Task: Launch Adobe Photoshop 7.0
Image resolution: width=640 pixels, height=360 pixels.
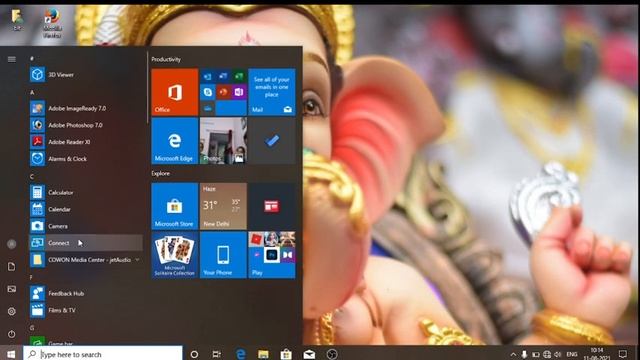Action: pyautogui.click(x=86, y=125)
